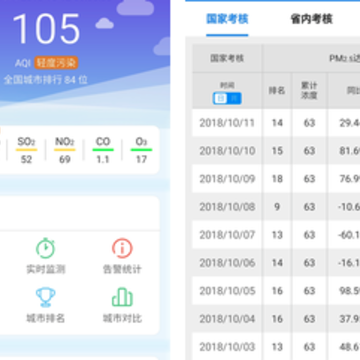
Task: Click the 时间 column header label
Action: [227, 85]
